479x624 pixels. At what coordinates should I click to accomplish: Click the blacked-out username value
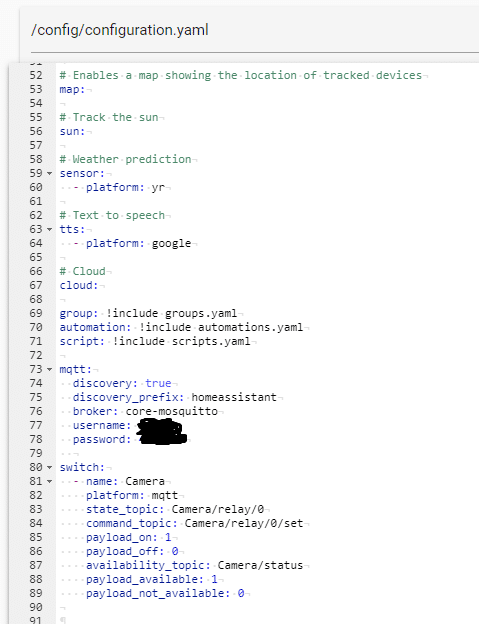coord(159,426)
